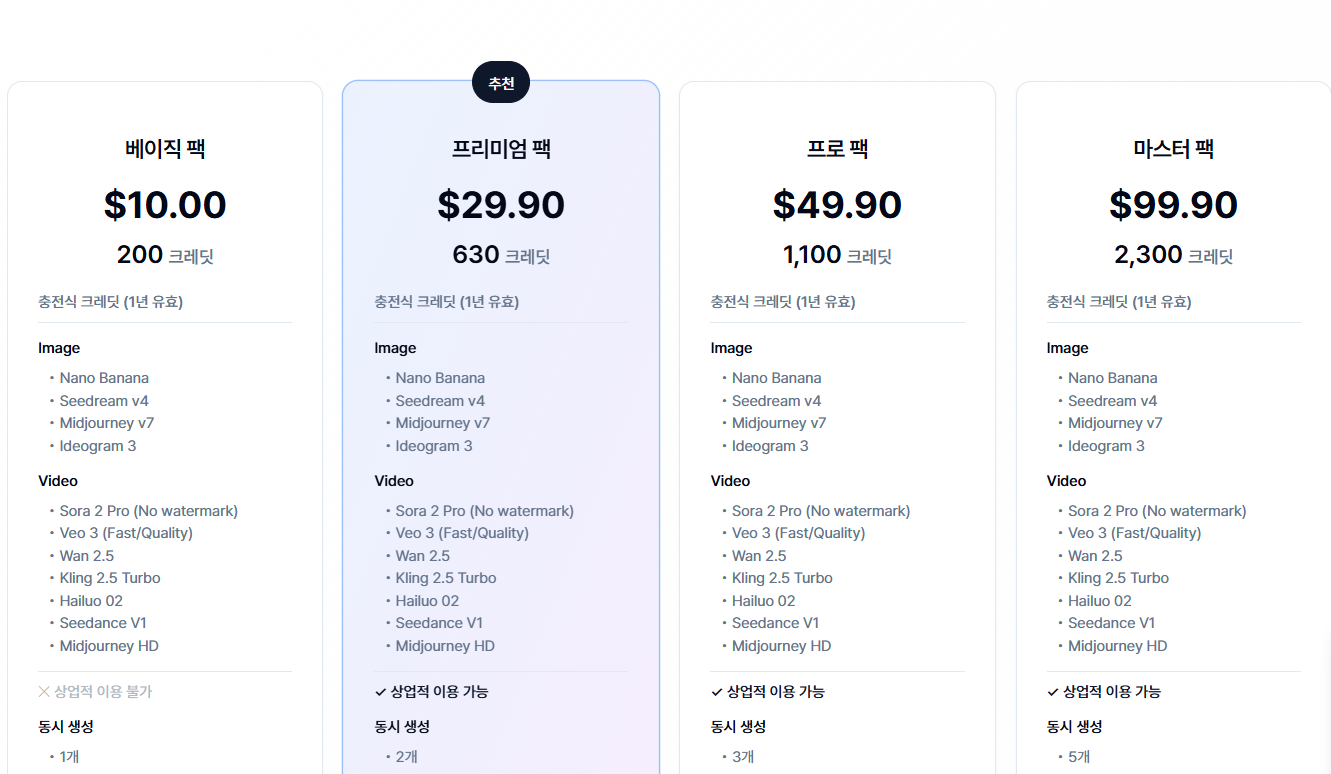Click Kling 2.5 Turbo in the 프리미엄 팩 list
The height and width of the screenshot is (774, 1331).
coord(446,578)
